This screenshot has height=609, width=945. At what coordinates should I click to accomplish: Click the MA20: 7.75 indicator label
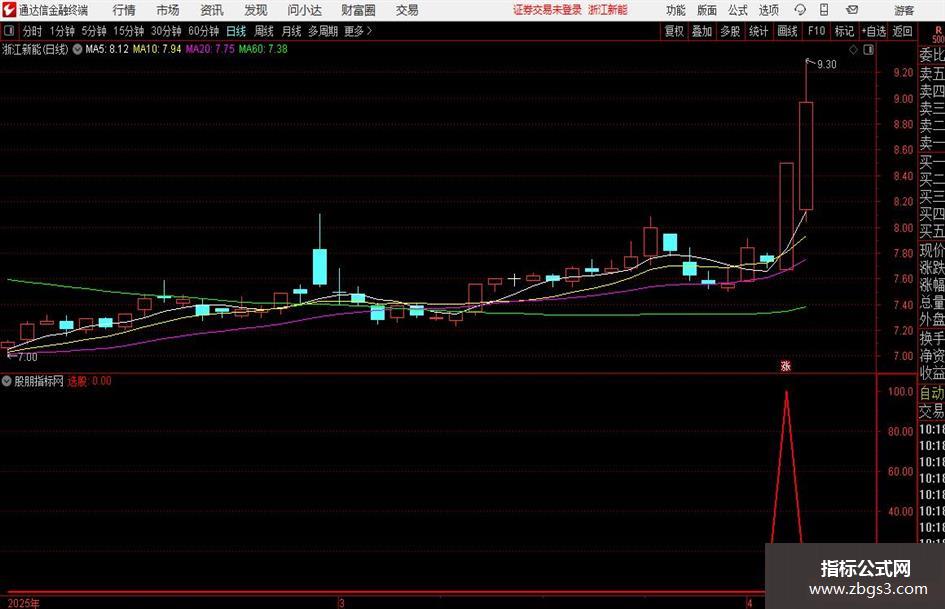(x=210, y=49)
